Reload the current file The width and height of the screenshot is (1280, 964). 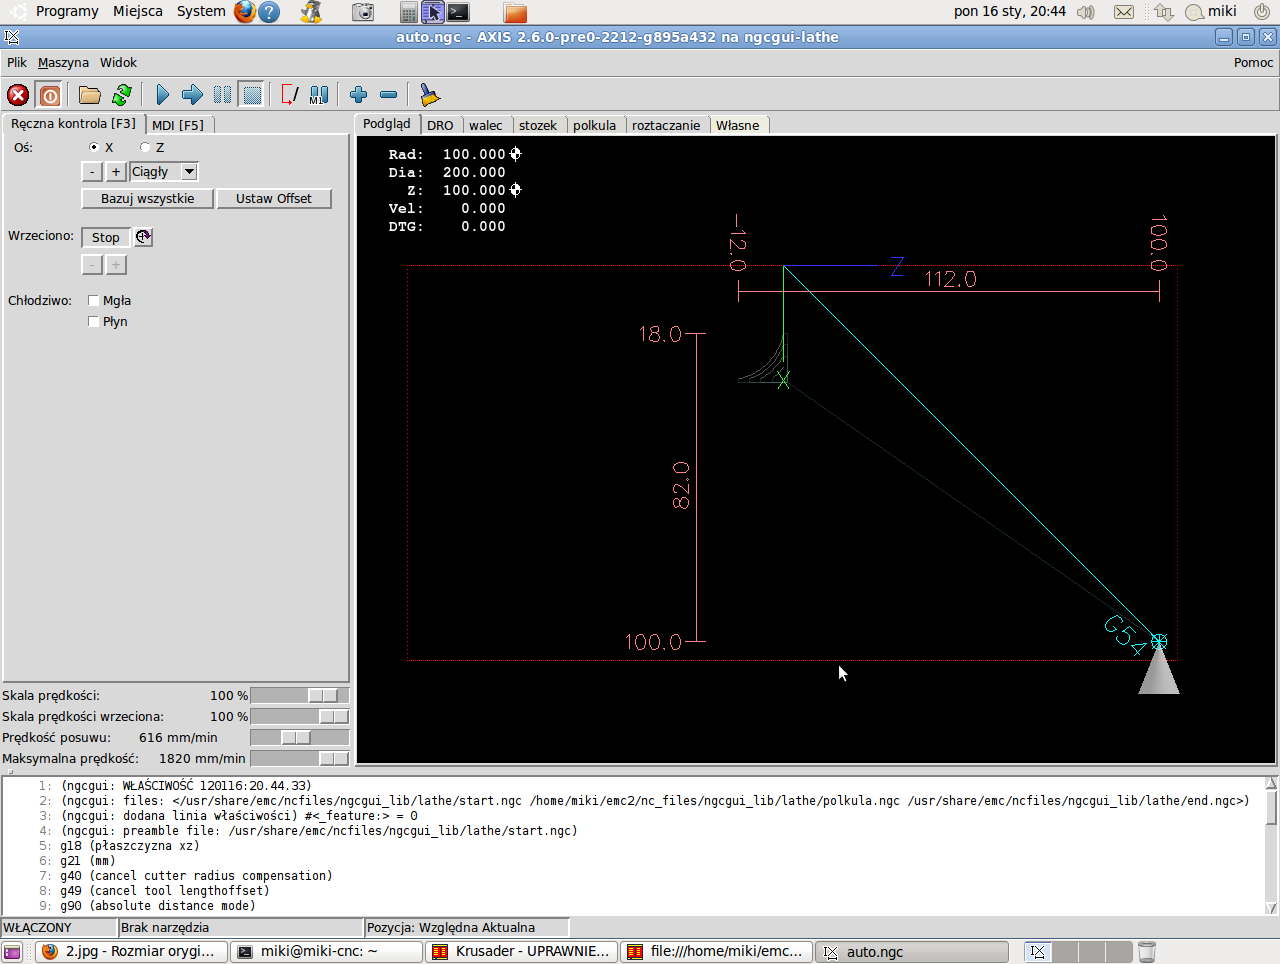pos(122,95)
